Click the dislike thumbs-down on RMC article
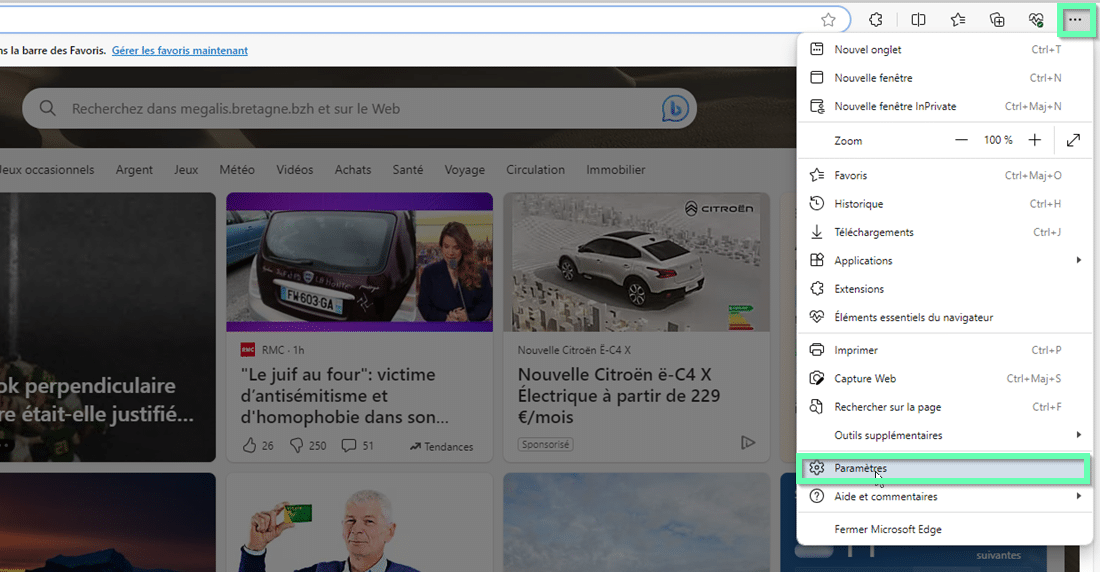The width and height of the screenshot is (1100, 572). [x=297, y=445]
